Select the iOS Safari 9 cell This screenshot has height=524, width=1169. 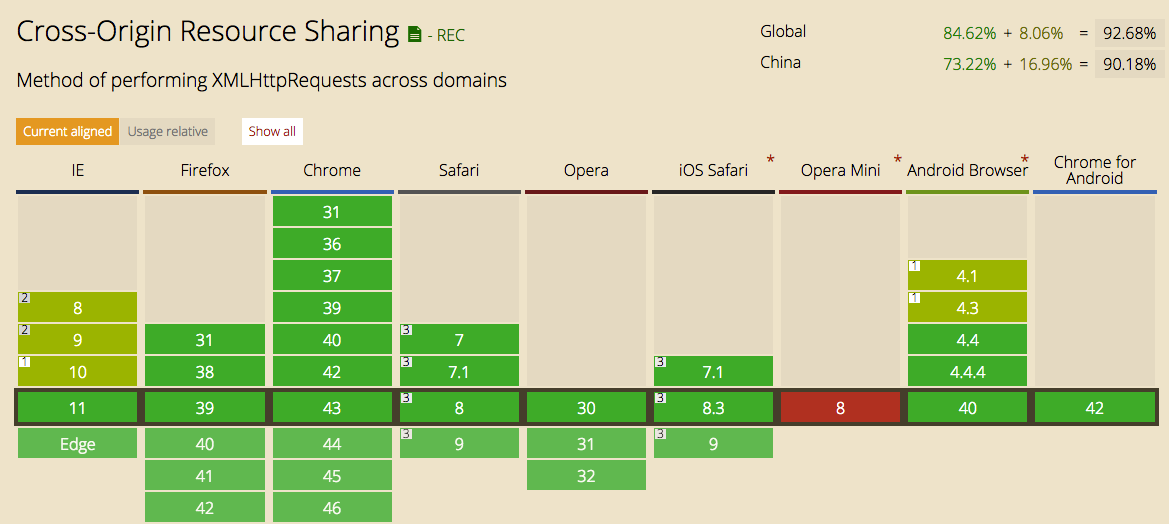713,443
